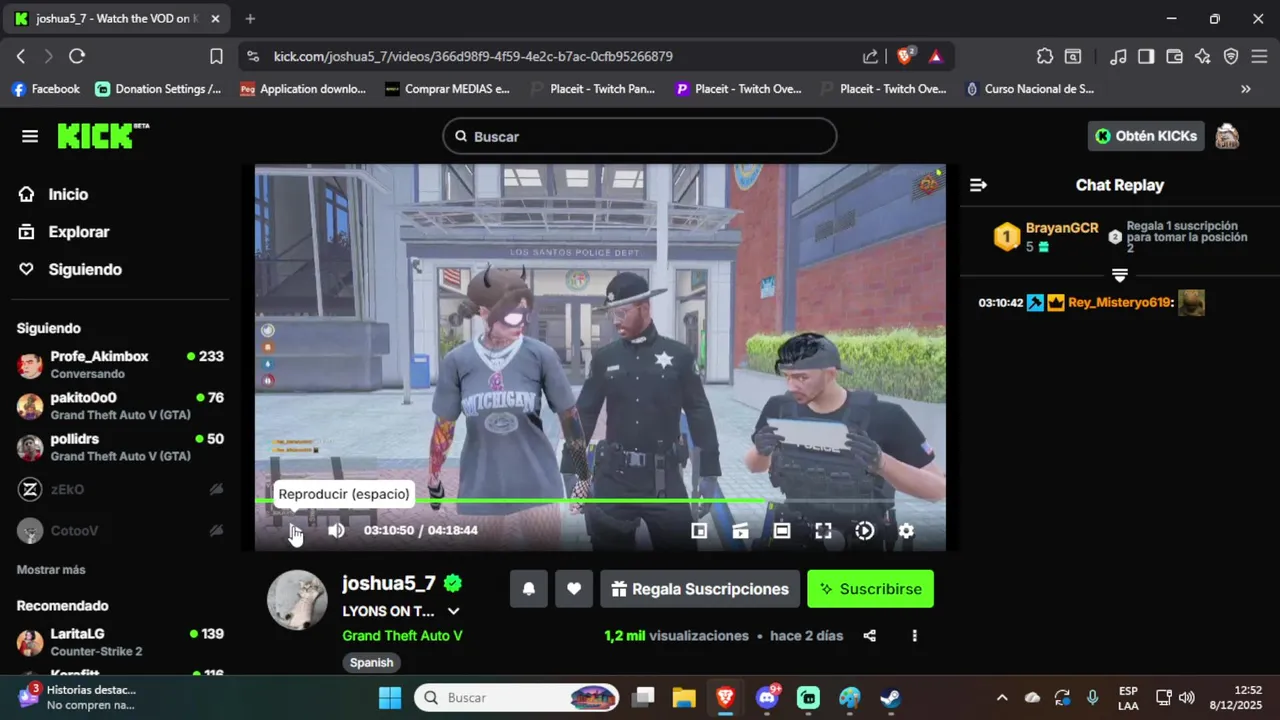Open the user profile avatar menu
This screenshot has width=1280, height=720.
coord(1227,136)
